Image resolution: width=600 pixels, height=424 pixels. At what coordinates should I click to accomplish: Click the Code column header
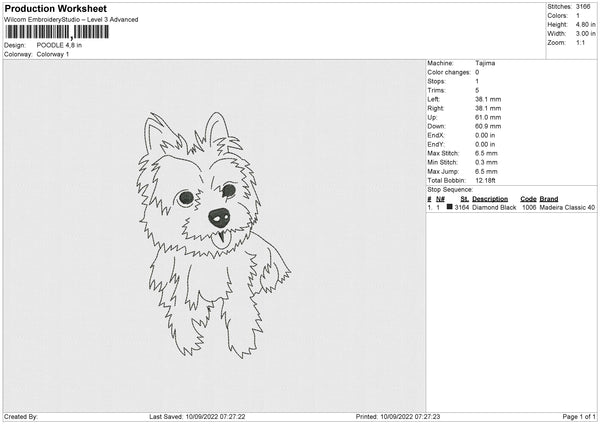[x=528, y=199]
